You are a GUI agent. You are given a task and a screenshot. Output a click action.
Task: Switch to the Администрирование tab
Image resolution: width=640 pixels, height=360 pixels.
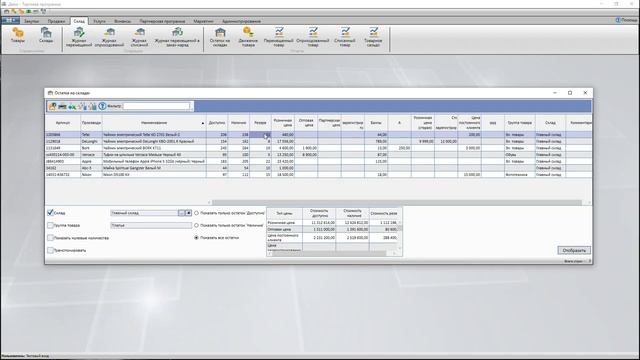tap(241, 21)
